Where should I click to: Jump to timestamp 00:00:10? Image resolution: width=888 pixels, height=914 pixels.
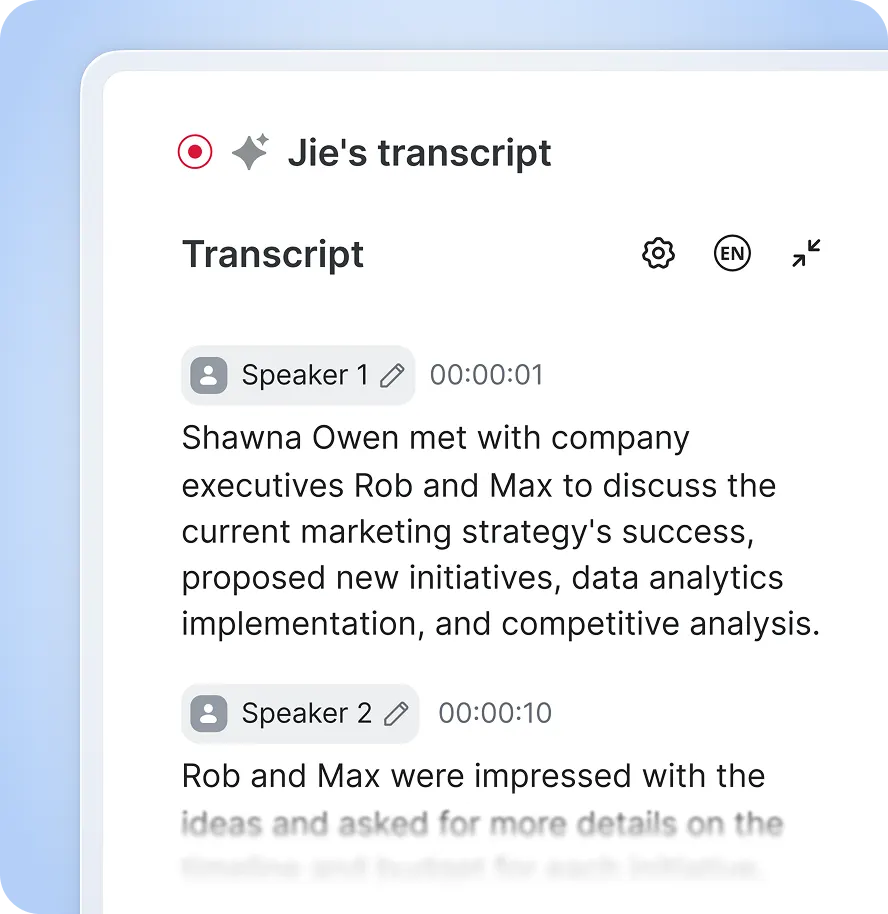click(x=495, y=713)
